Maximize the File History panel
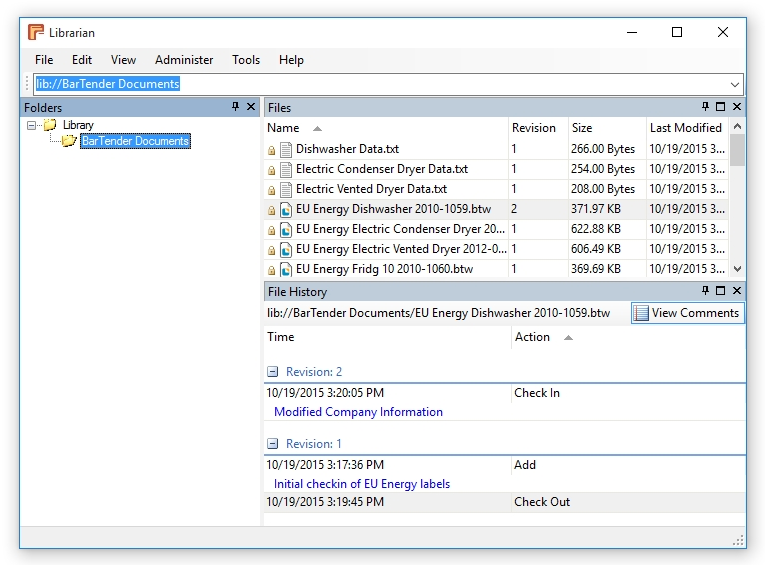This screenshot has height=565, width=765. 721,290
